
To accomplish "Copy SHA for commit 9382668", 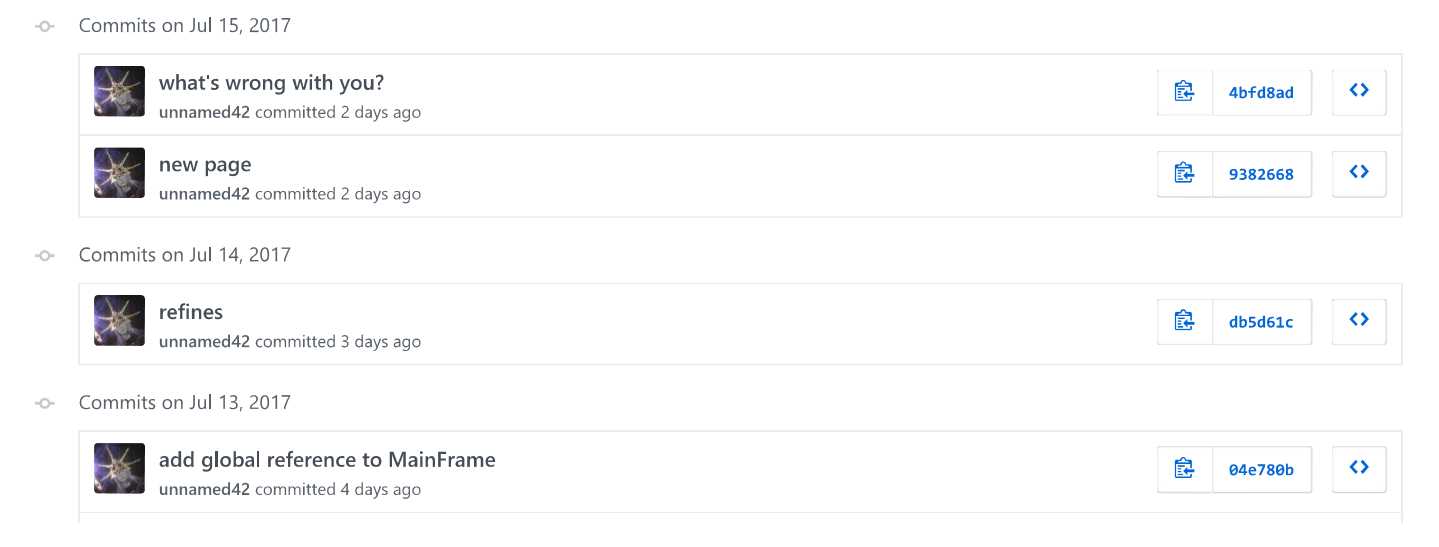I will point(1185,174).
